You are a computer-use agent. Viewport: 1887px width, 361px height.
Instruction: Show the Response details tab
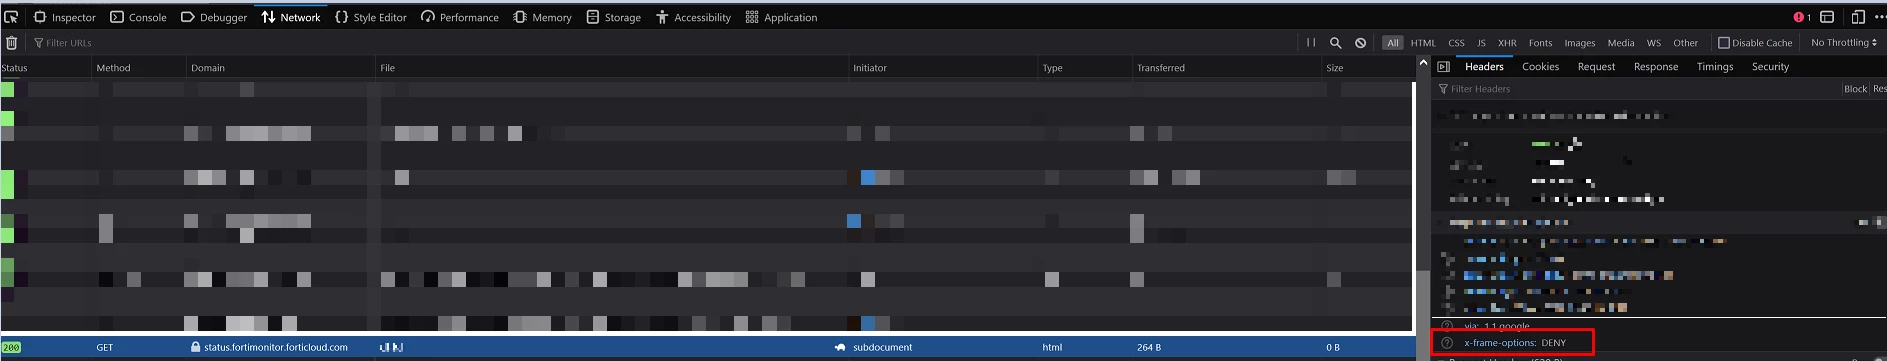coord(1656,67)
